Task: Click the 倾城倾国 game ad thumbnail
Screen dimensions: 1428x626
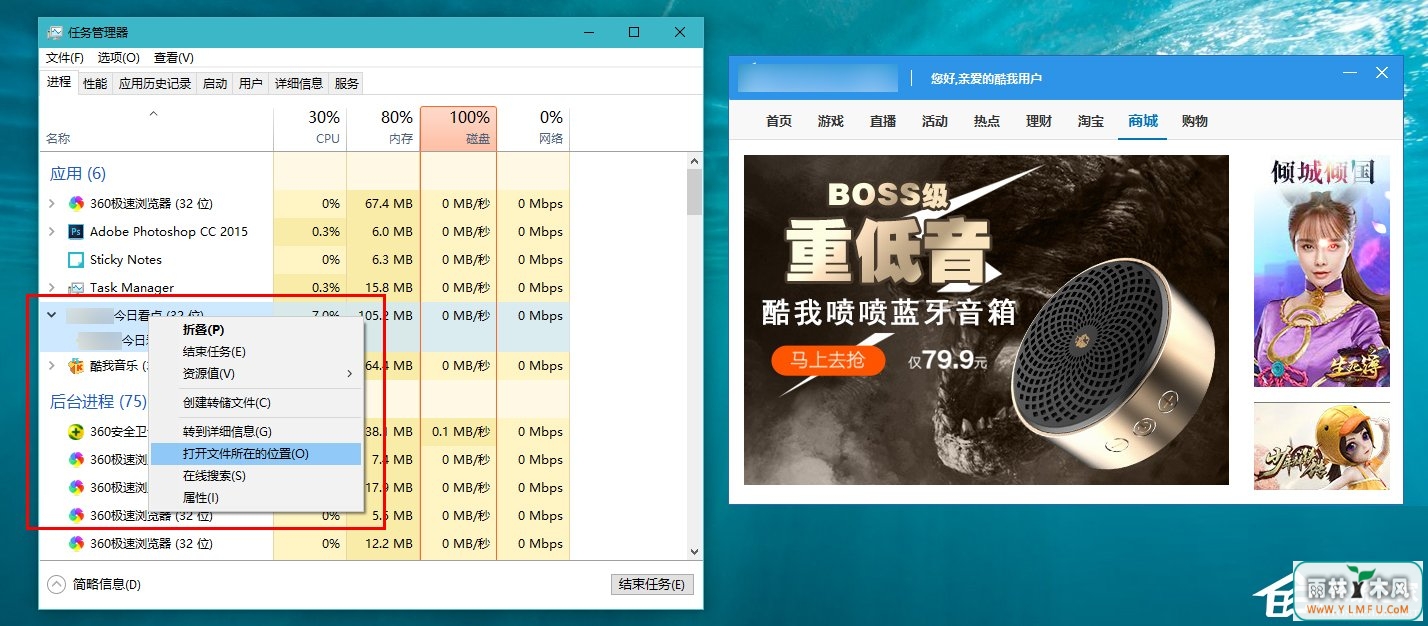Action: point(1322,271)
